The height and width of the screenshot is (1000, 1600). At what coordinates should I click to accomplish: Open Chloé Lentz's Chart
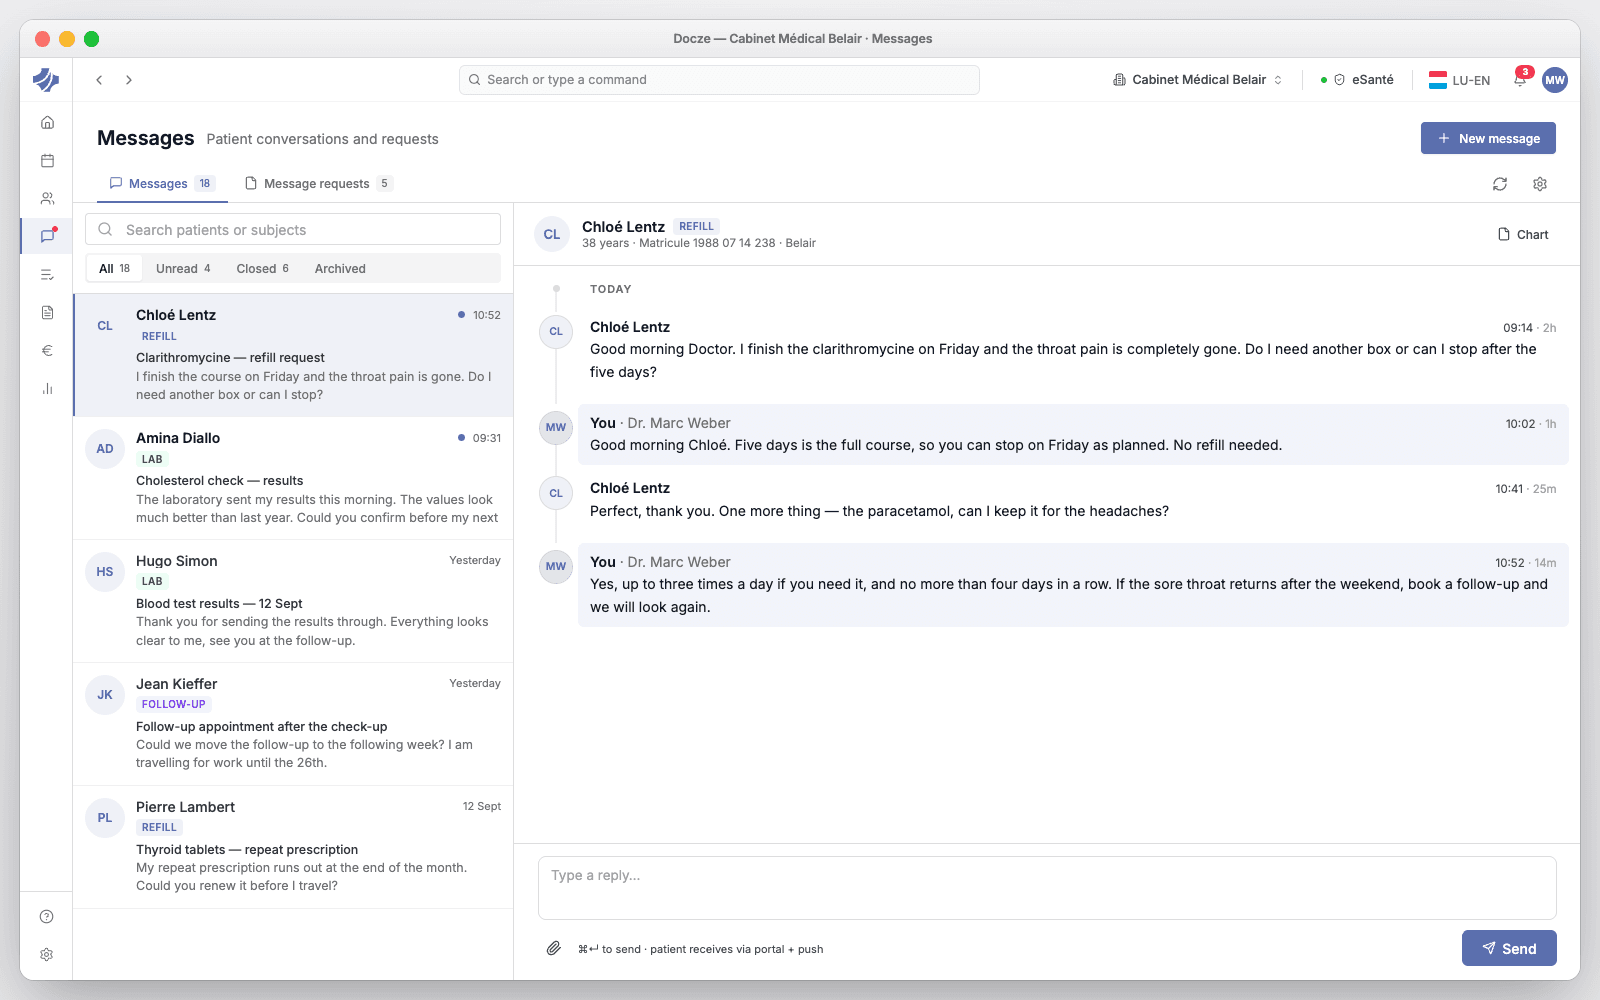(1523, 234)
